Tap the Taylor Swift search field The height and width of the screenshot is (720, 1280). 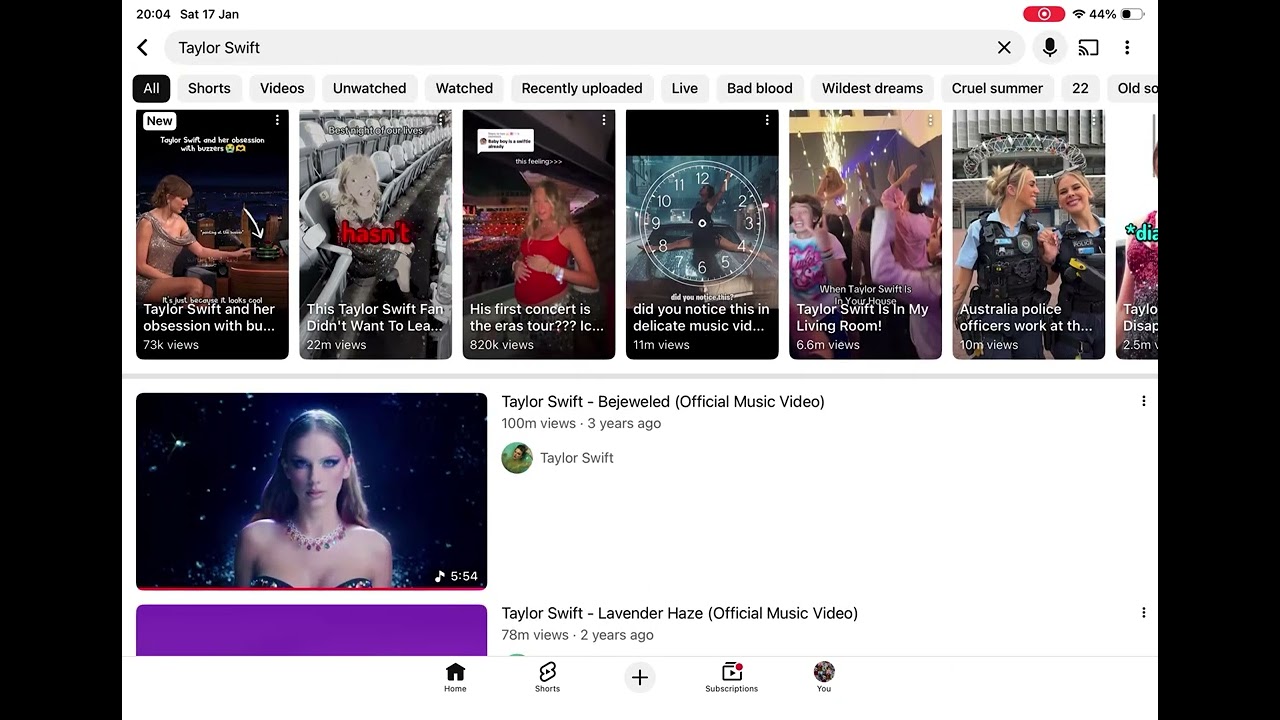tap(594, 47)
